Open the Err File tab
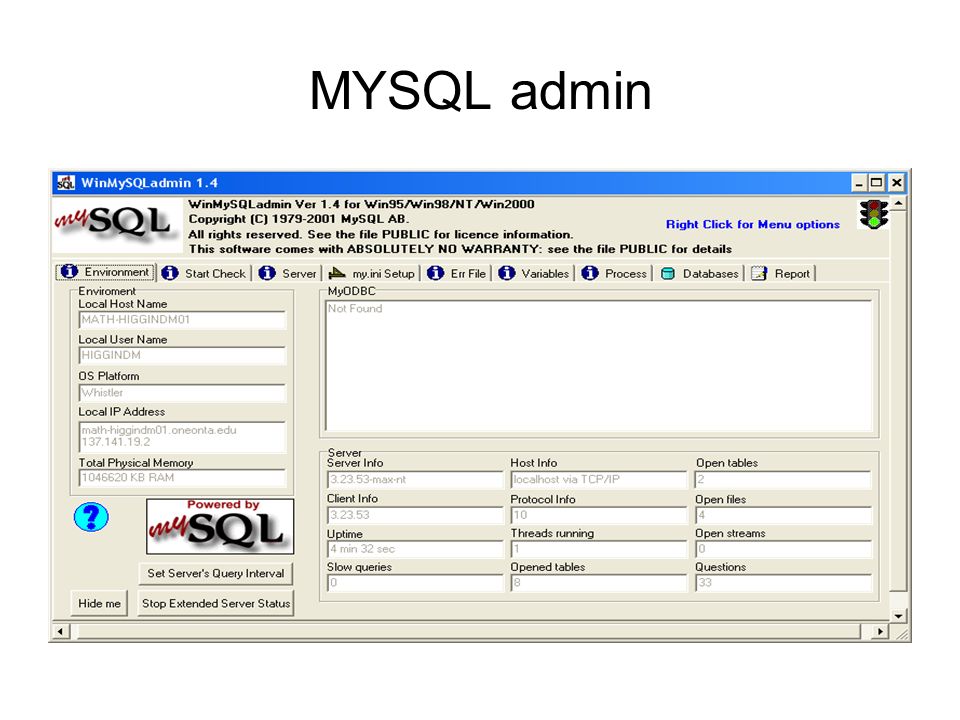 (x=457, y=274)
